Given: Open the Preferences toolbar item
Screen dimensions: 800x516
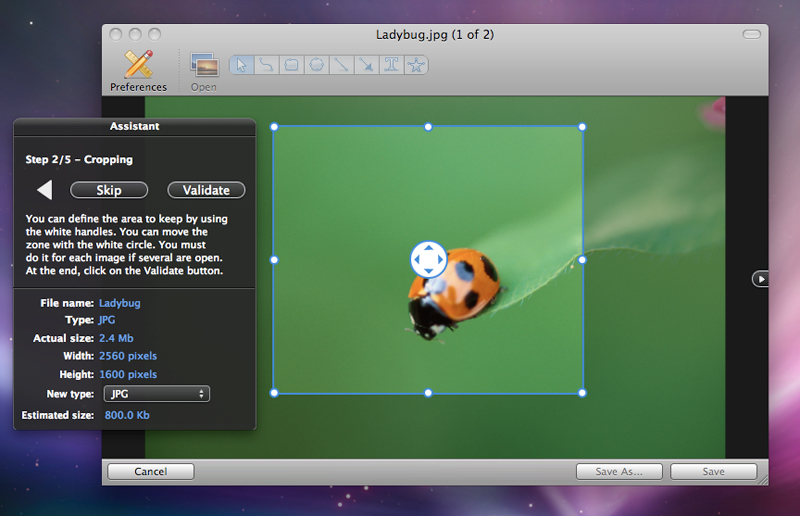Looking at the screenshot, I should [x=138, y=71].
